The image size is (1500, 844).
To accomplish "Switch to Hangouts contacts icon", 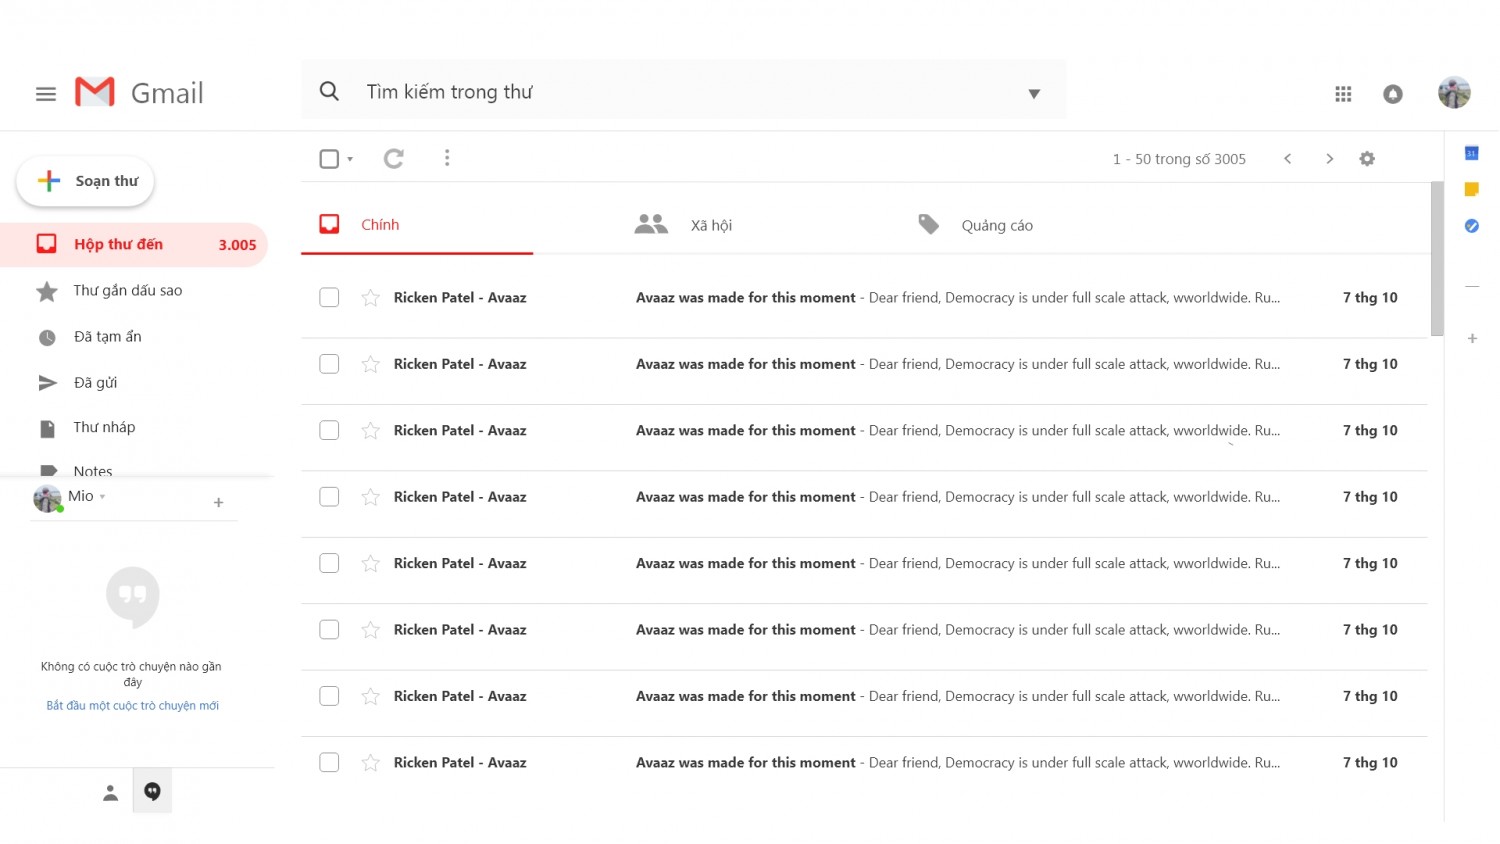I will pos(111,793).
